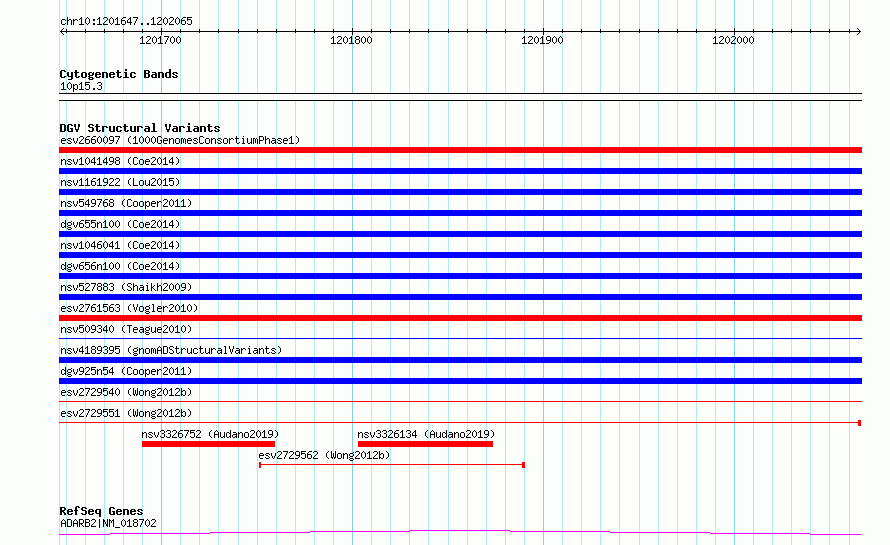Select the DGV Structural Variants track title

(x=140, y=128)
